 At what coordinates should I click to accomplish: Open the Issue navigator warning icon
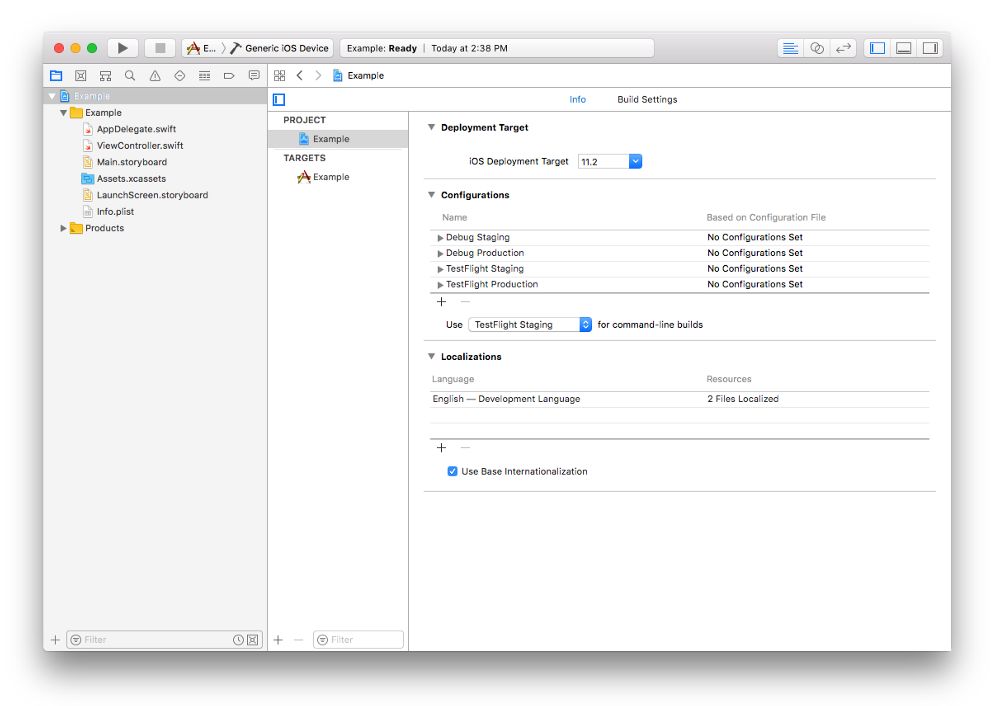155,76
